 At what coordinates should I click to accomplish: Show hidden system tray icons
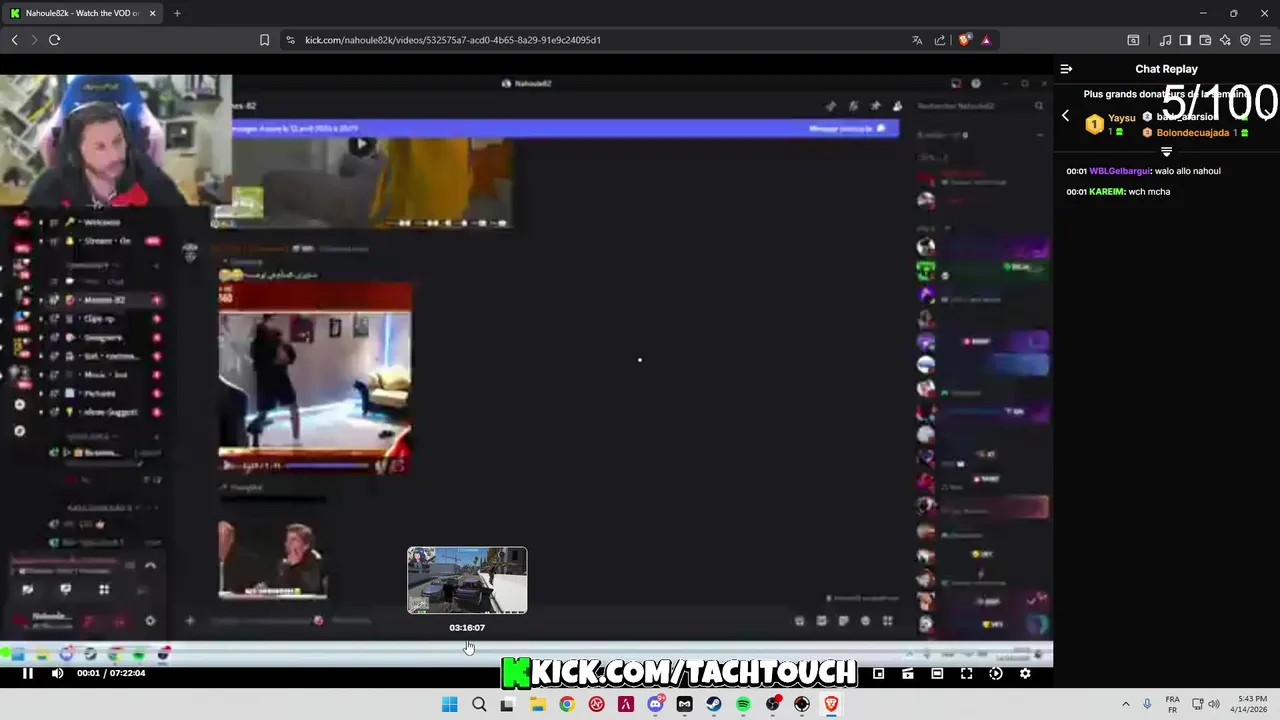[x=1125, y=704]
